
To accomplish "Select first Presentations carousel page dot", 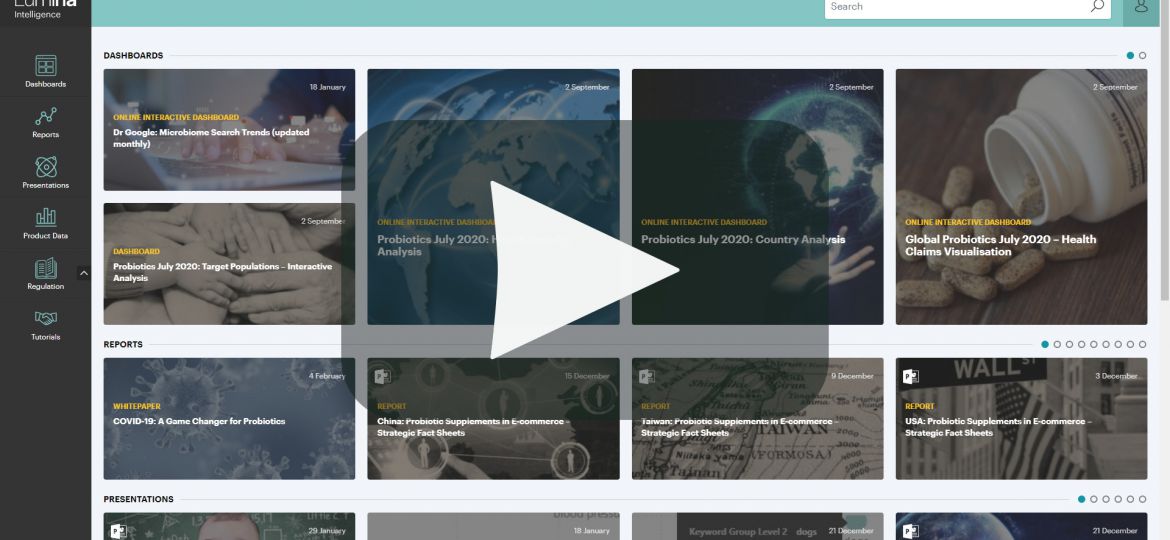I will tap(1081, 499).
